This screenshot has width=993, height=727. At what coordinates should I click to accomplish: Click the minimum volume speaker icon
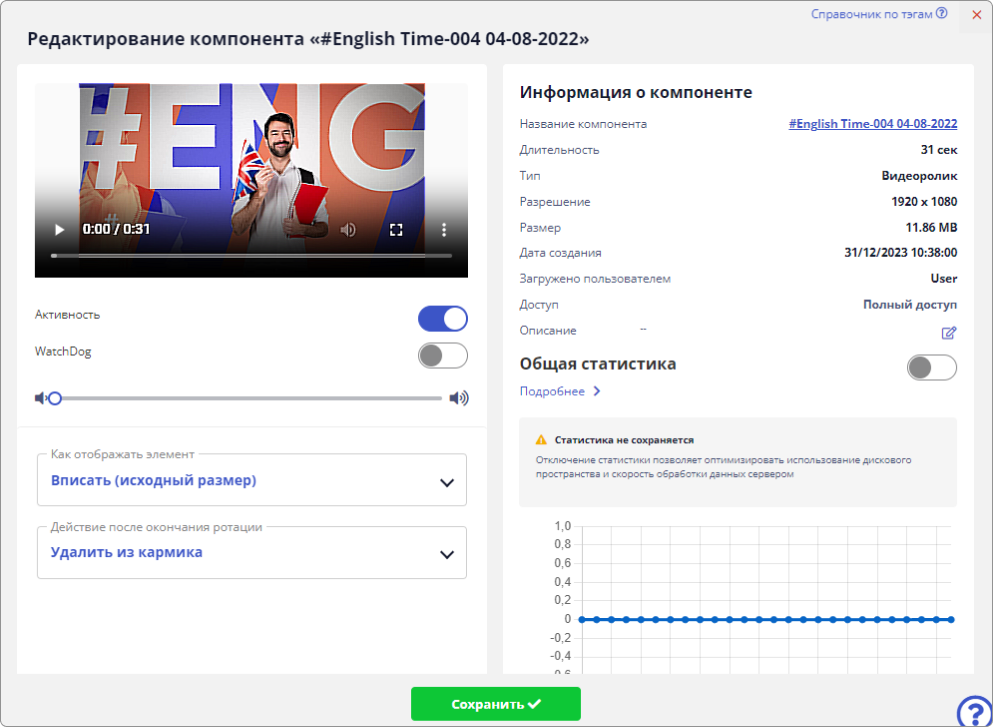point(39,397)
